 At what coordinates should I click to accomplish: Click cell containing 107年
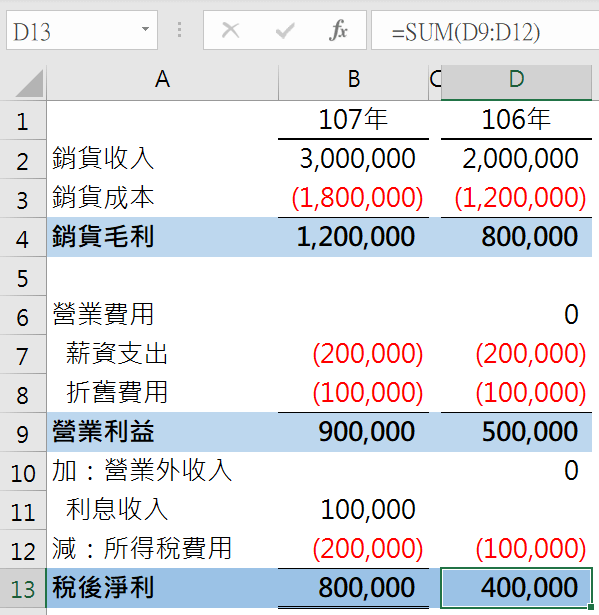pyautogui.click(x=353, y=120)
